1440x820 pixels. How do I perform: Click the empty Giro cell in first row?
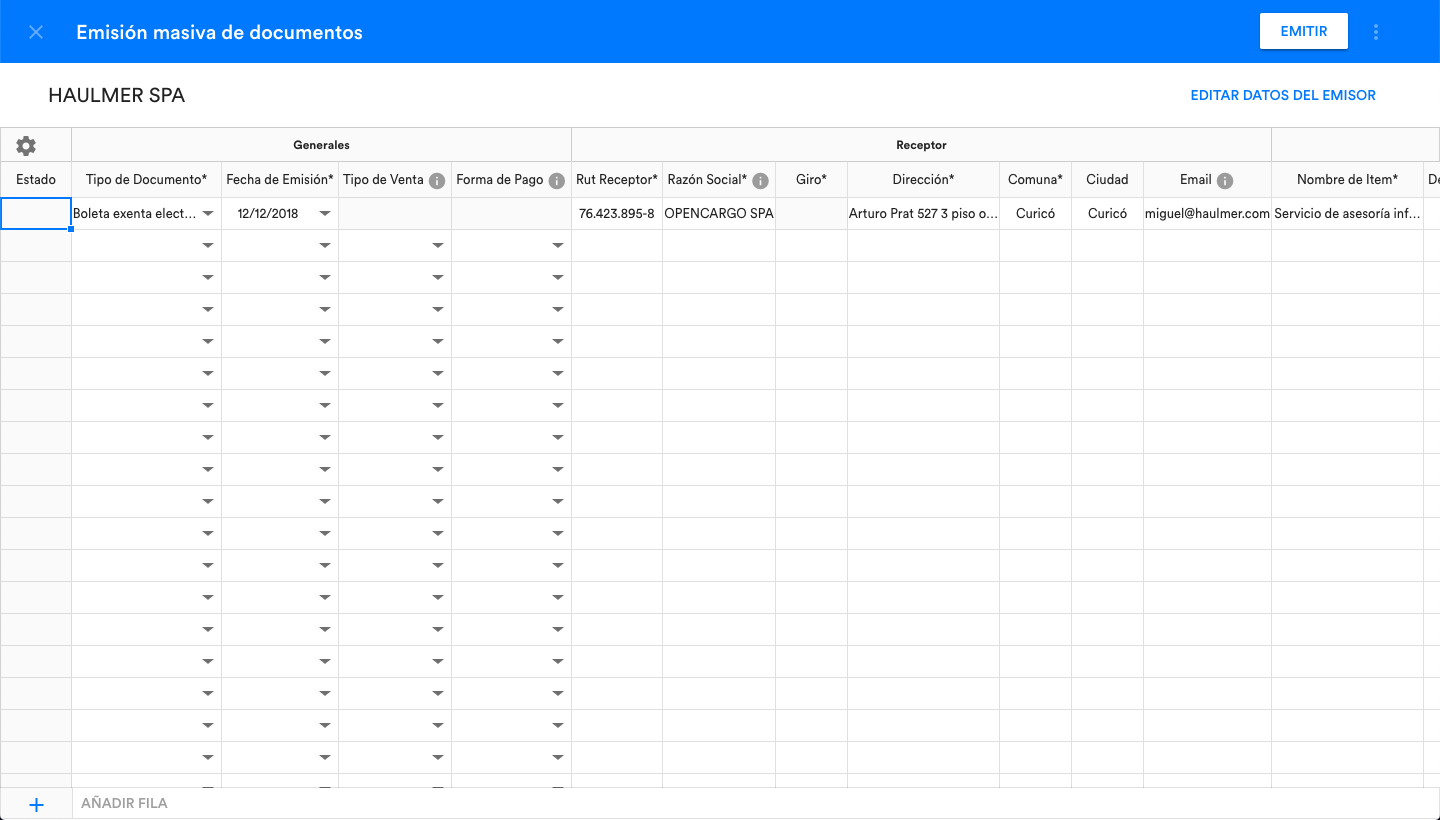pyautogui.click(x=811, y=214)
